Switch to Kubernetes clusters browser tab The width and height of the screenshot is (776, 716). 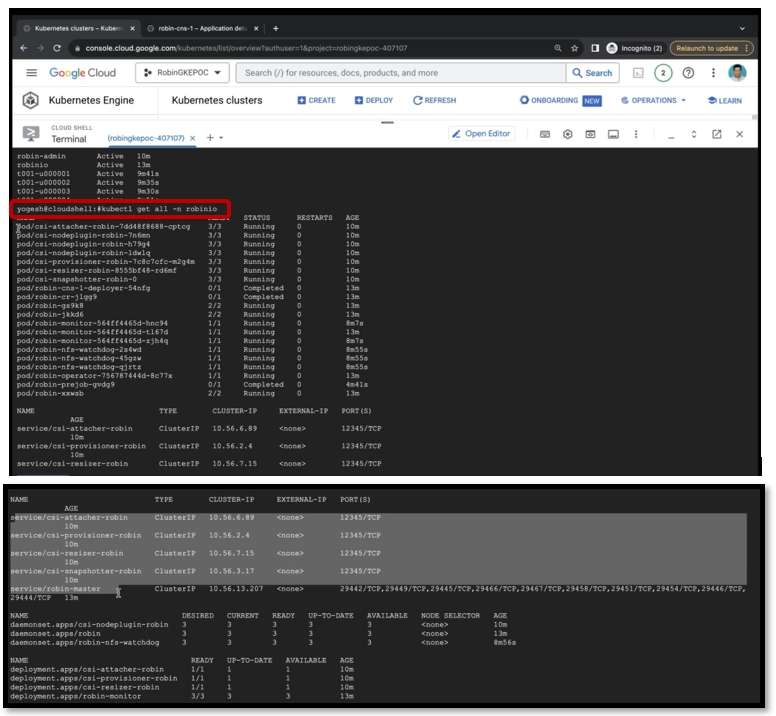click(78, 28)
